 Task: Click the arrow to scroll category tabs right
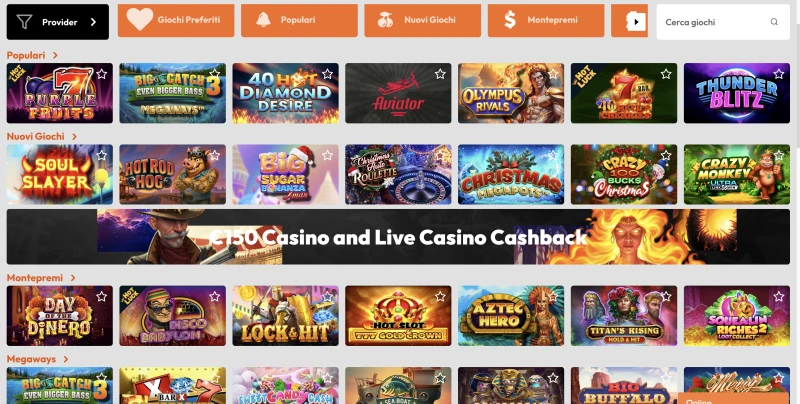tap(636, 22)
